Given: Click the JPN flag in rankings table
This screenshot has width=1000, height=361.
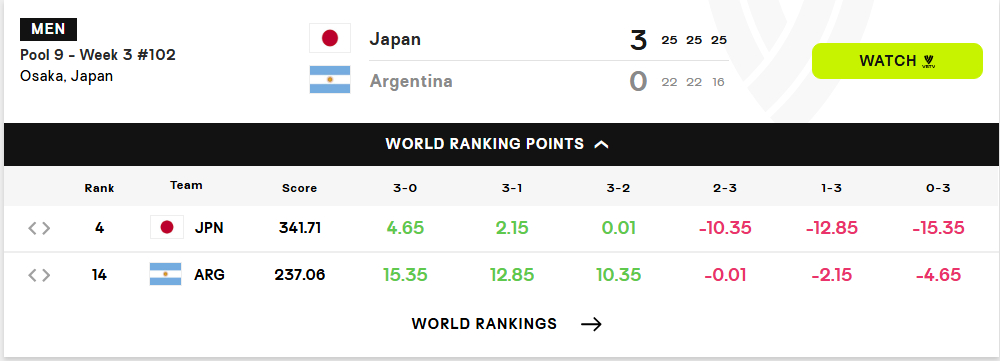Looking at the screenshot, I should [167, 227].
